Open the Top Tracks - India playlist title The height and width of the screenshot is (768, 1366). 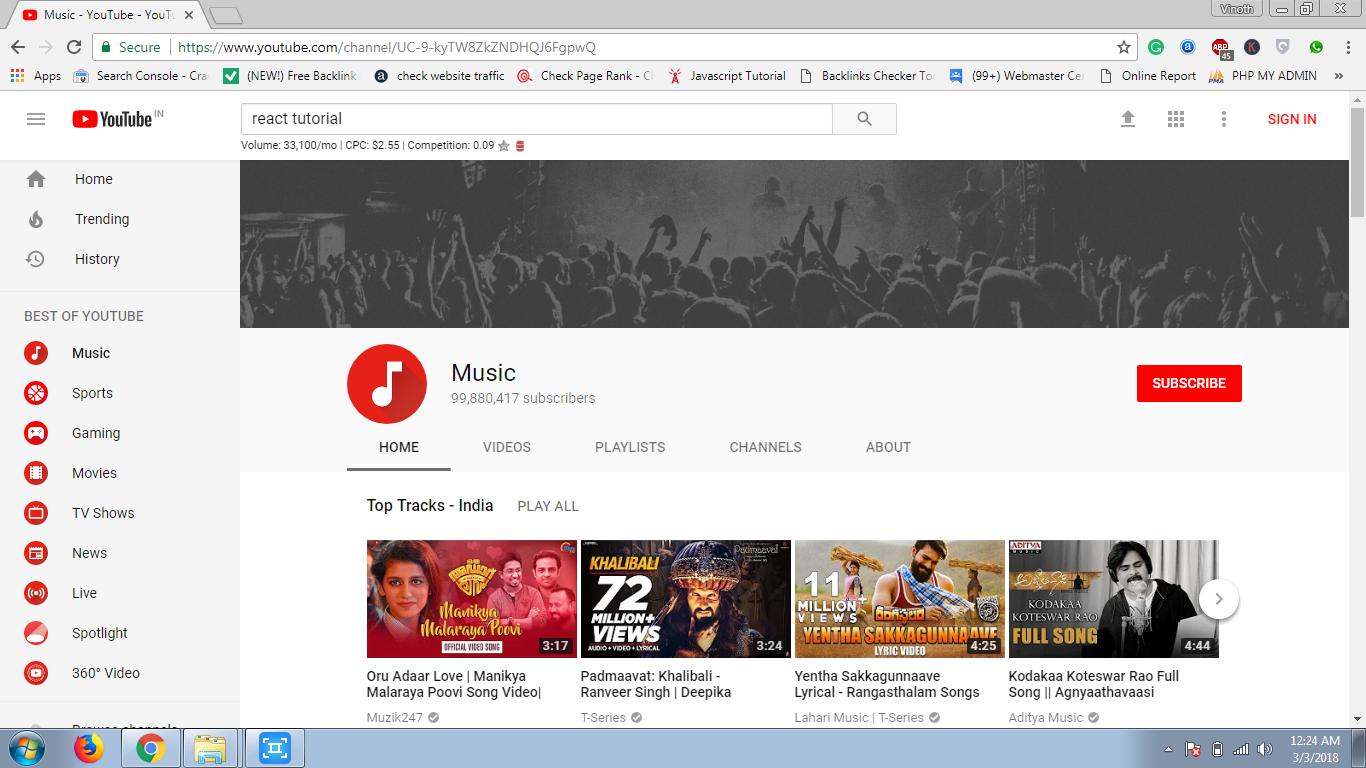(x=430, y=505)
